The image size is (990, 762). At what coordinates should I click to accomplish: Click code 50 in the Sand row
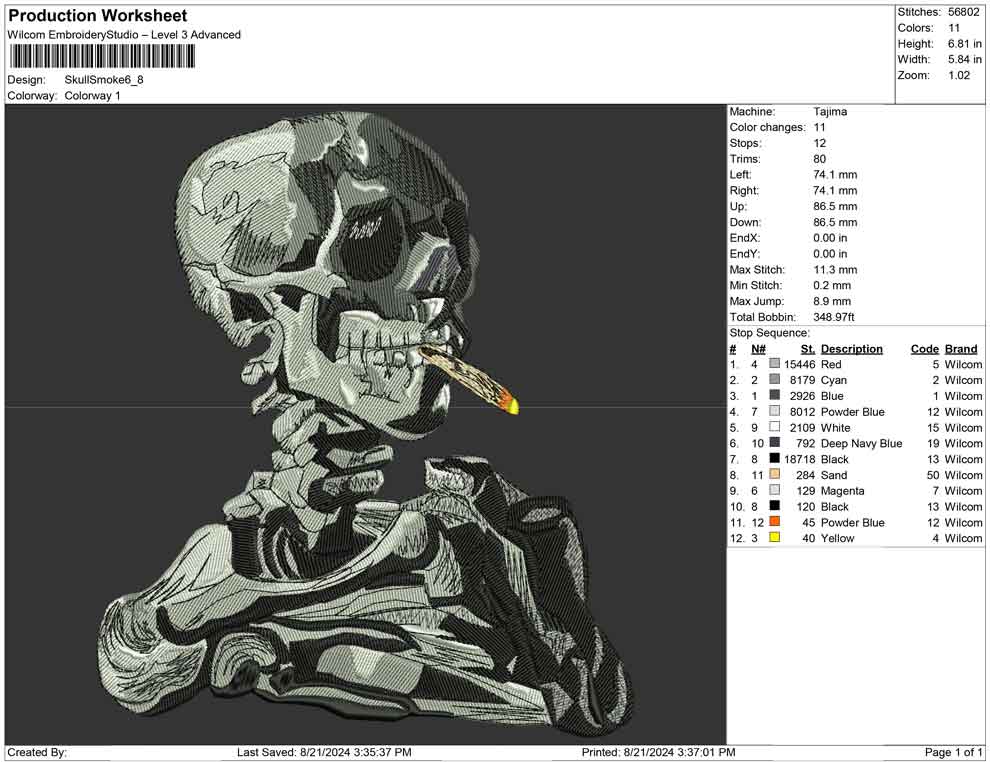pos(933,475)
